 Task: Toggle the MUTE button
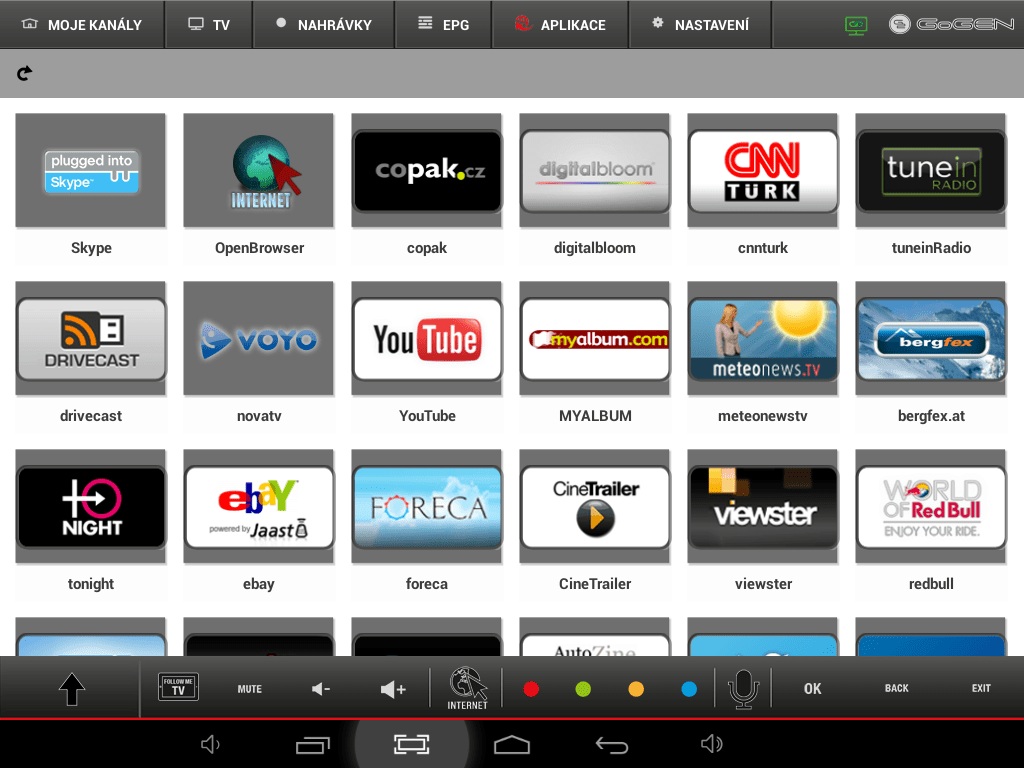click(x=249, y=689)
